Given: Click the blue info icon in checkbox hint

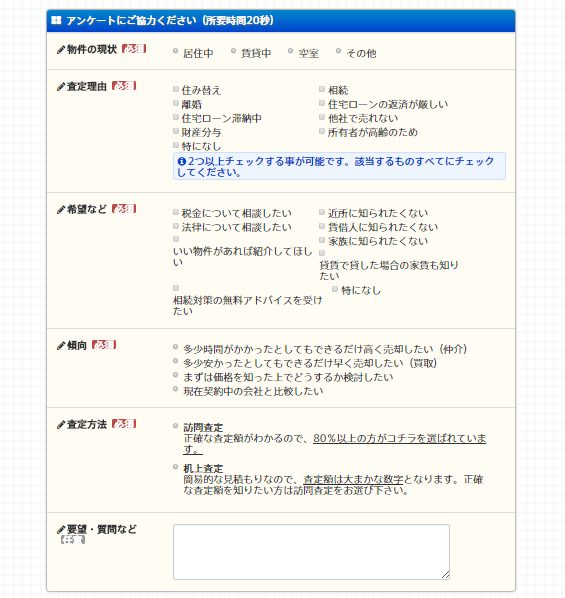Looking at the screenshot, I should tap(182, 161).
